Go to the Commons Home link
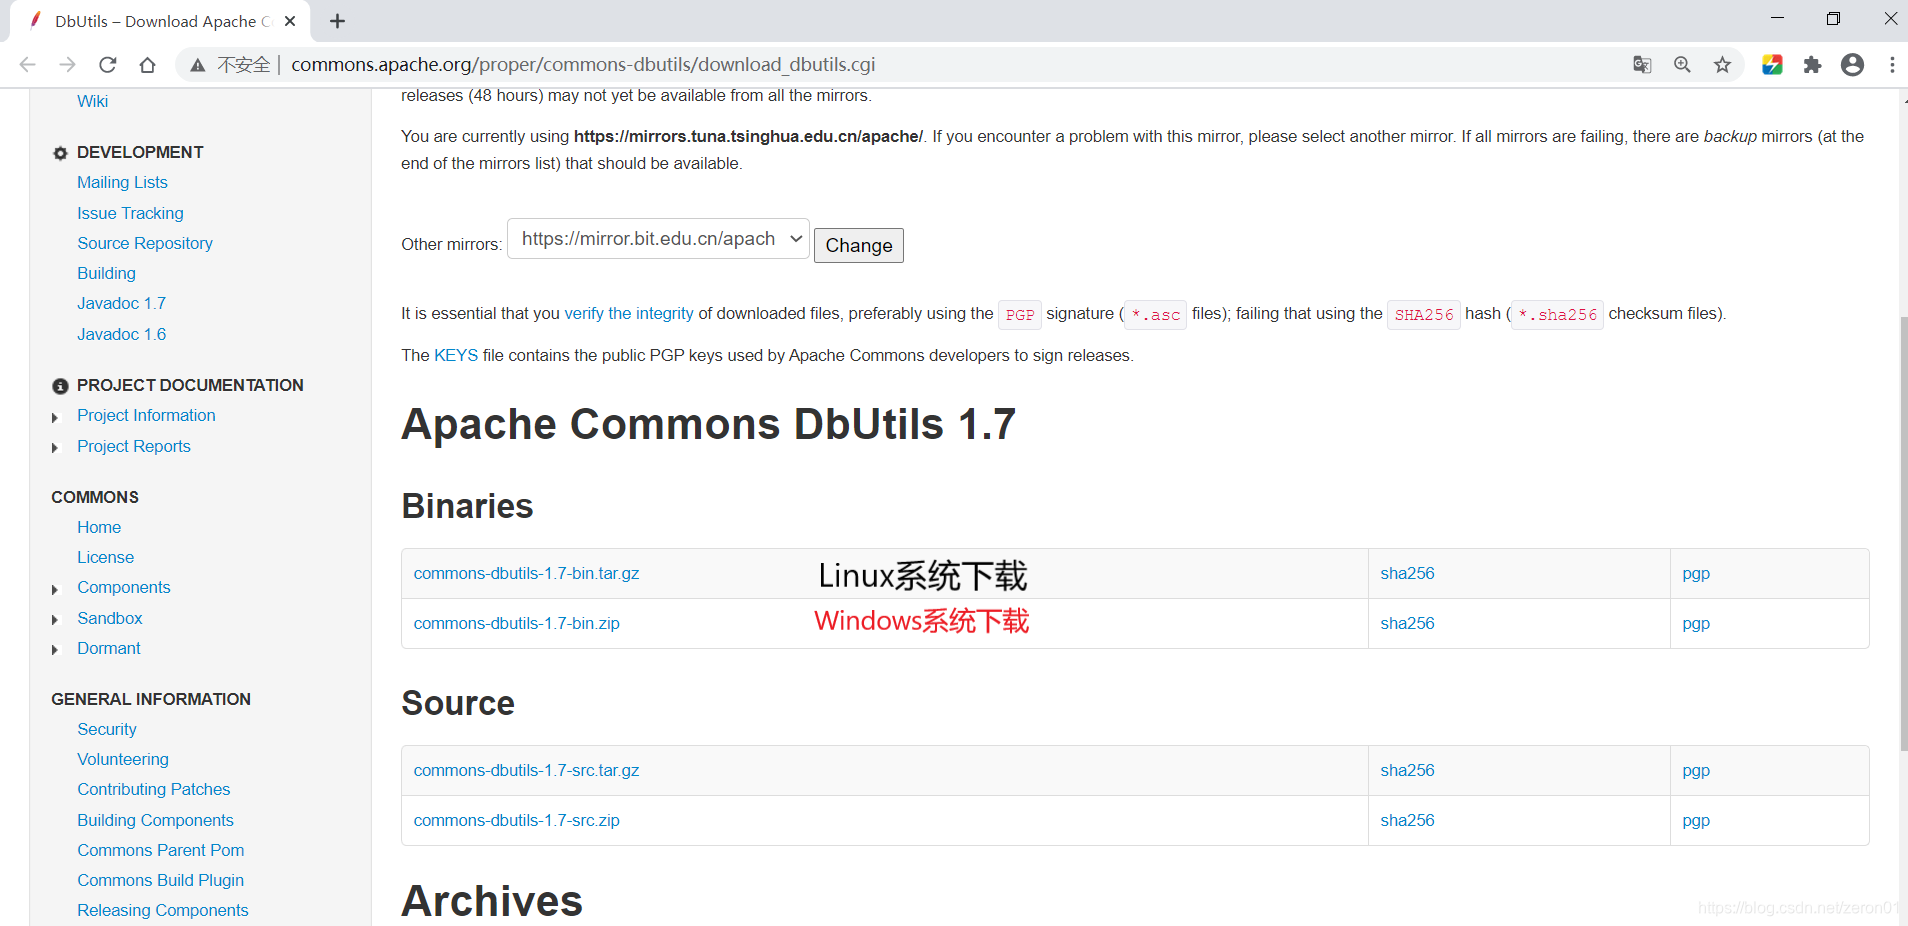1908x926 pixels. coord(99,527)
